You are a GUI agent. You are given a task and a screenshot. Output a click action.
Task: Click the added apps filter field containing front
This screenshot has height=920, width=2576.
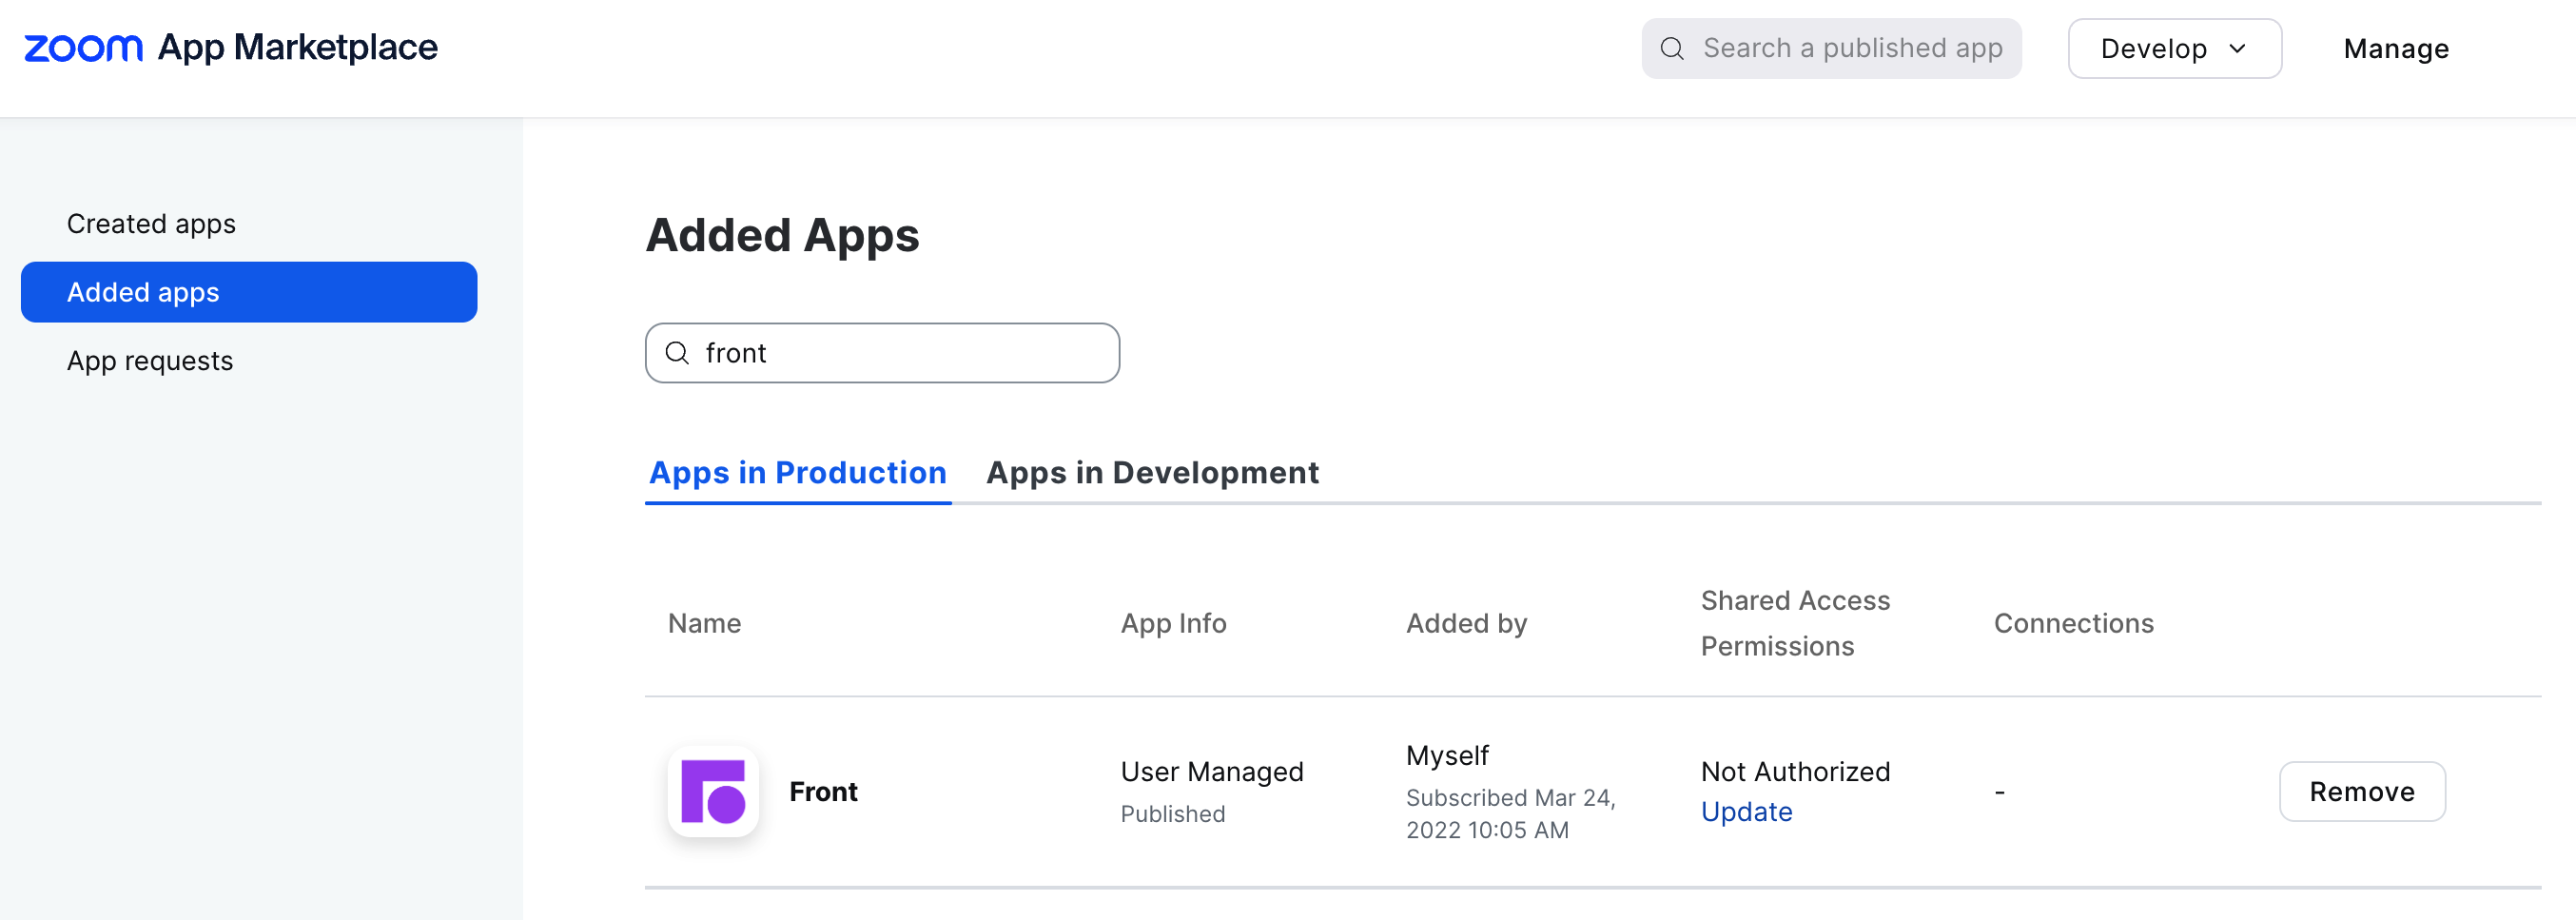(882, 353)
